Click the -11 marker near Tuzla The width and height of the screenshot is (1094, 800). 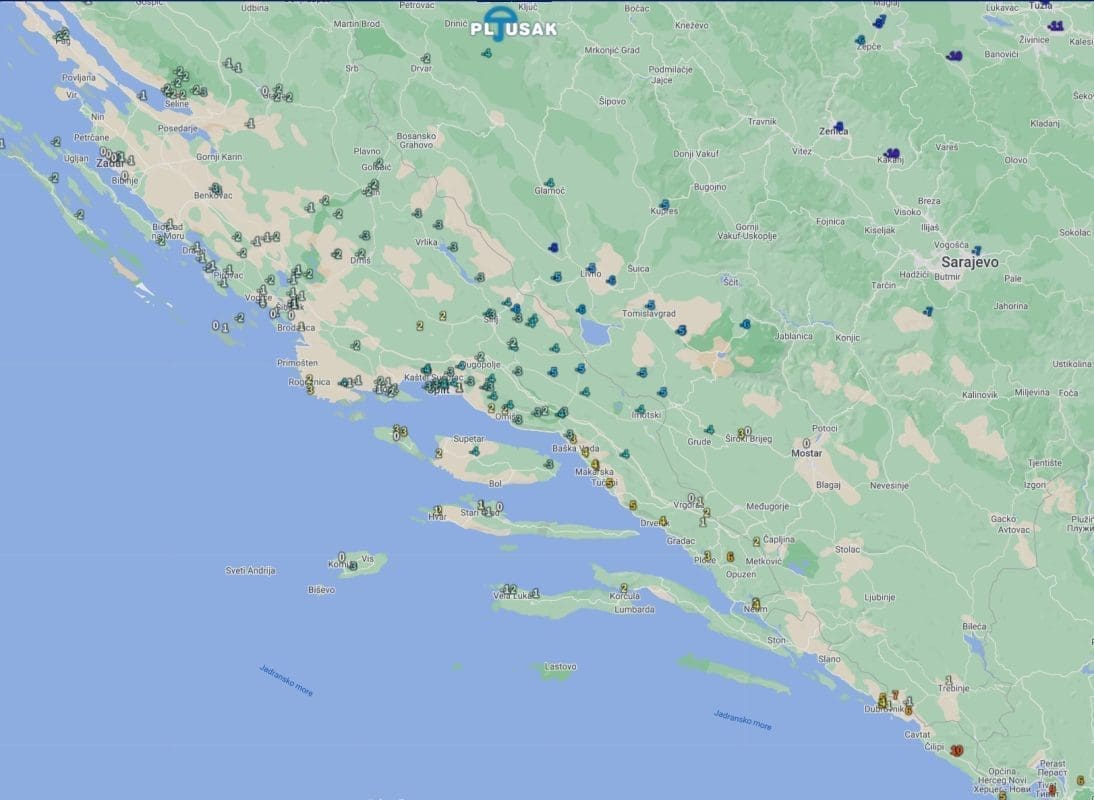pyautogui.click(x=1055, y=25)
